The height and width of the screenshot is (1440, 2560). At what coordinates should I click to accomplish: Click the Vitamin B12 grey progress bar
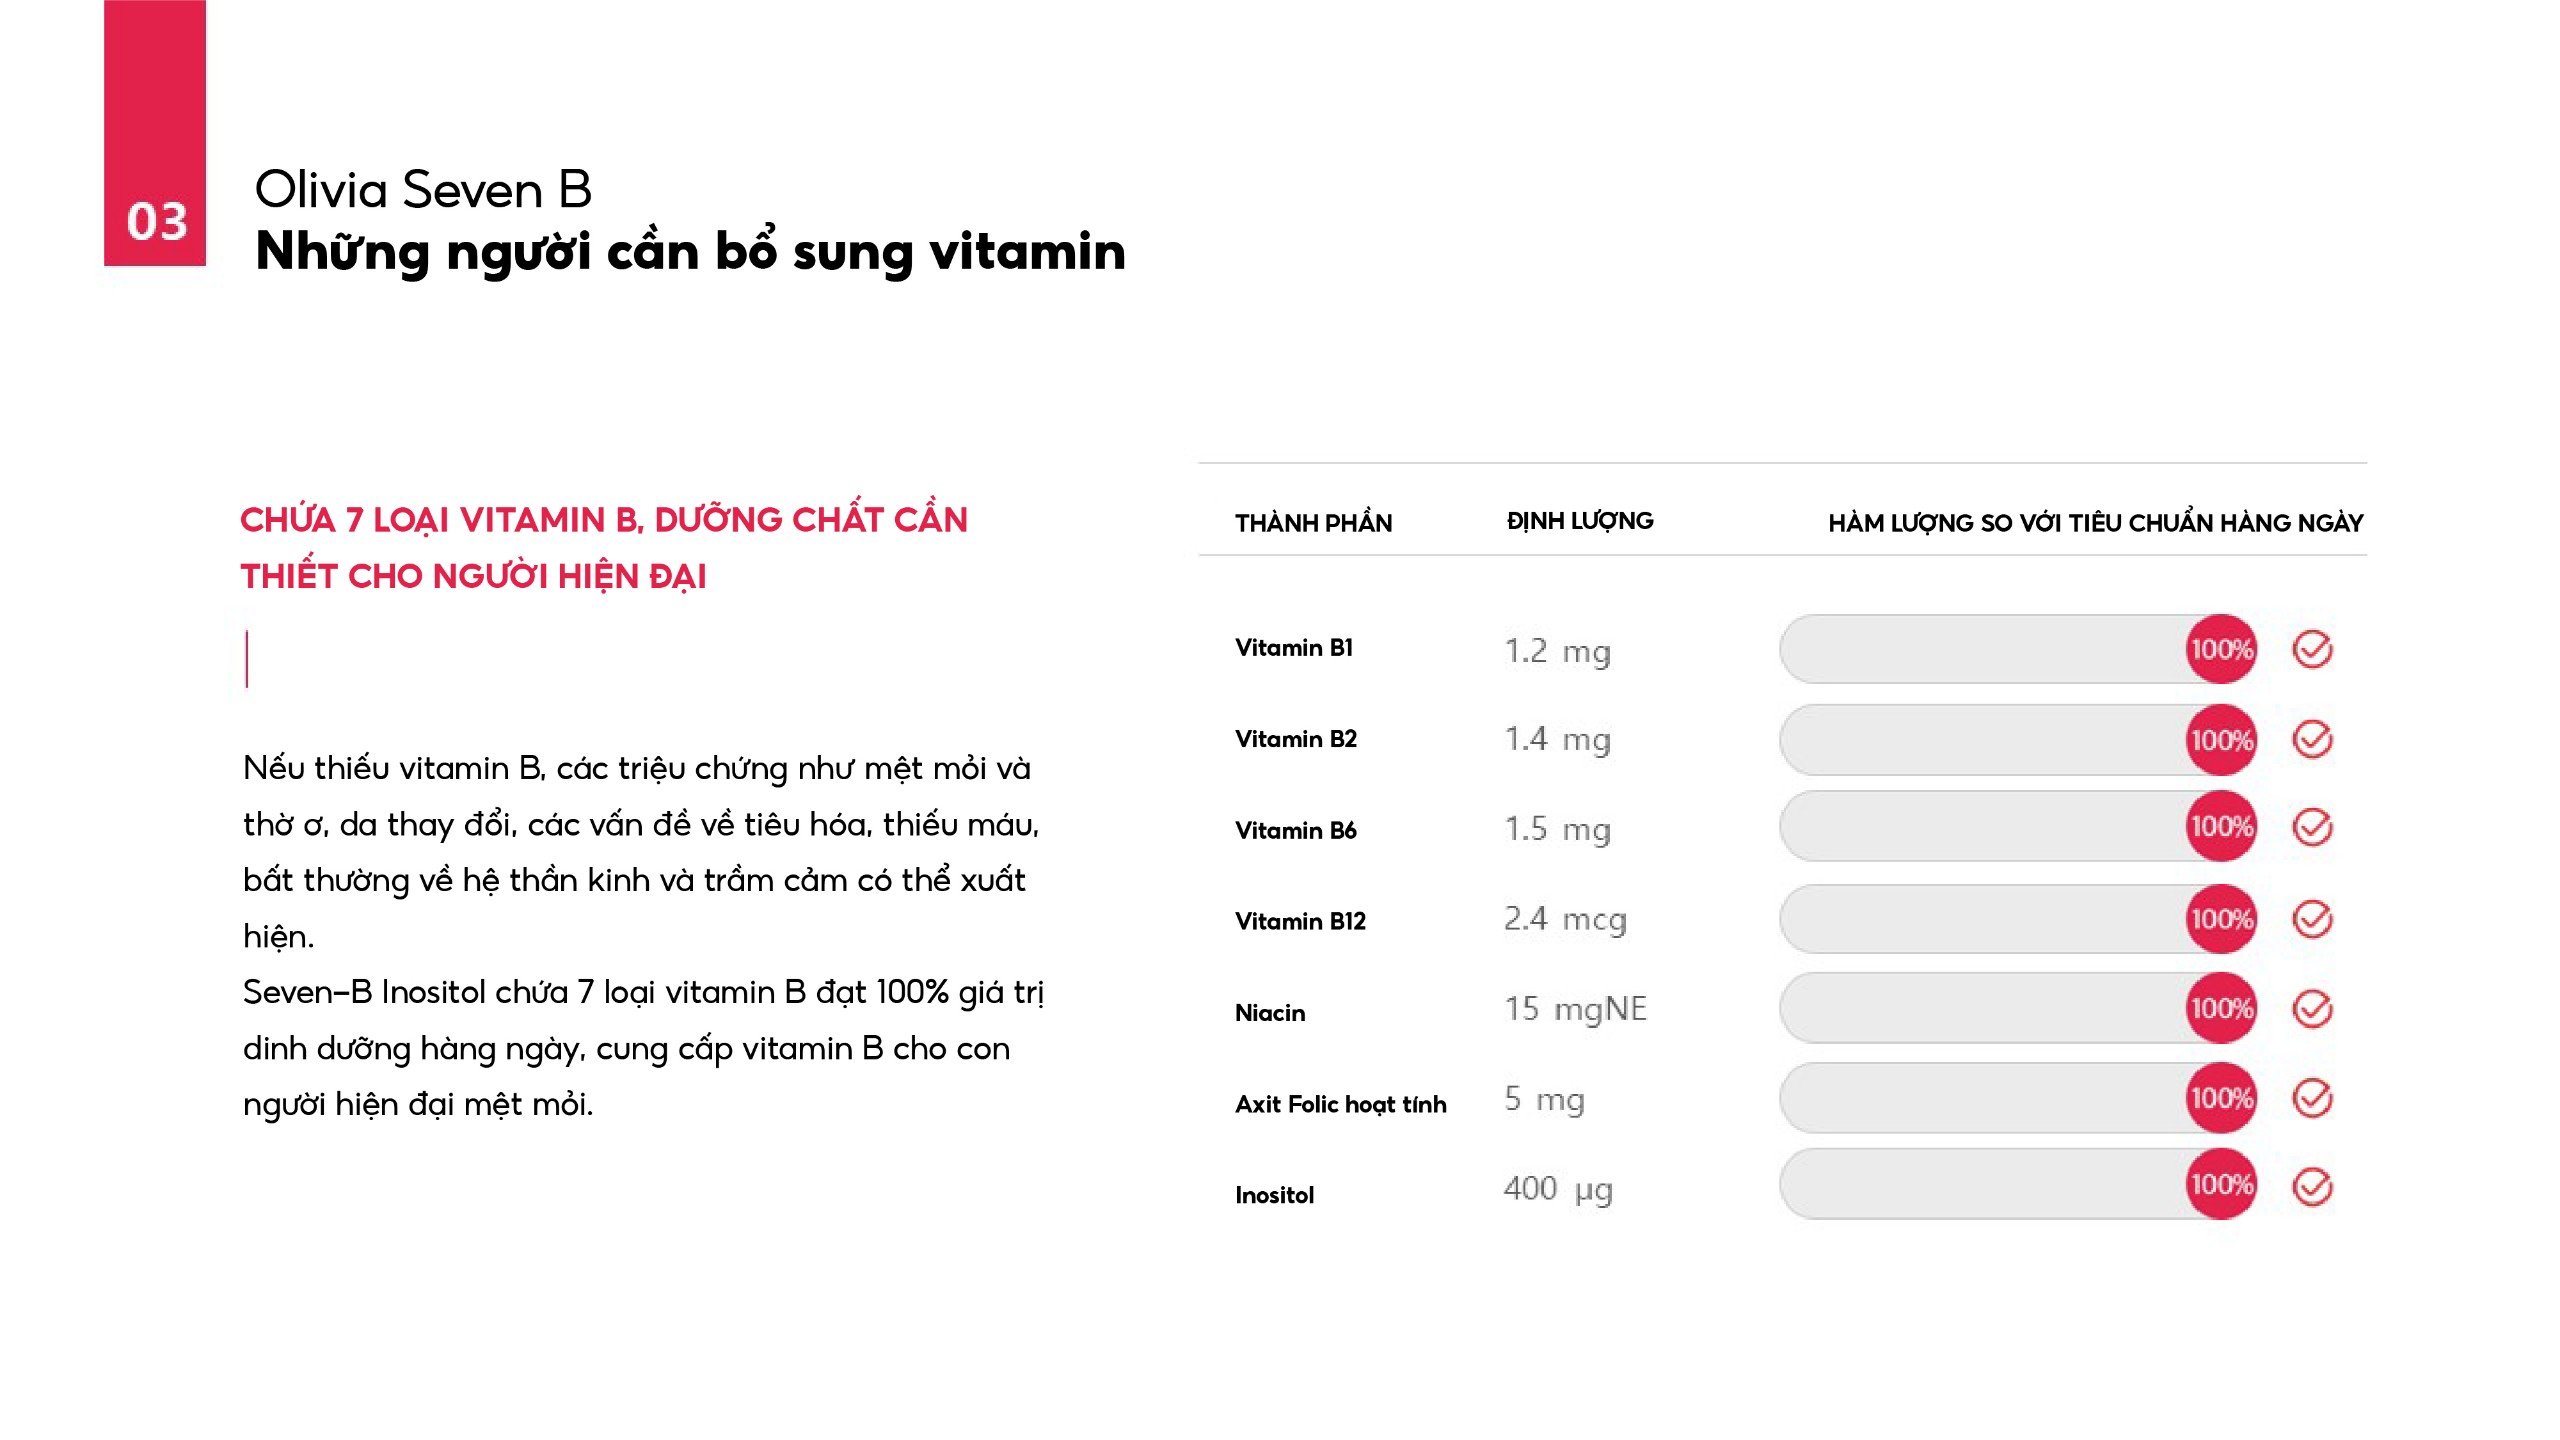tap(1980, 919)
